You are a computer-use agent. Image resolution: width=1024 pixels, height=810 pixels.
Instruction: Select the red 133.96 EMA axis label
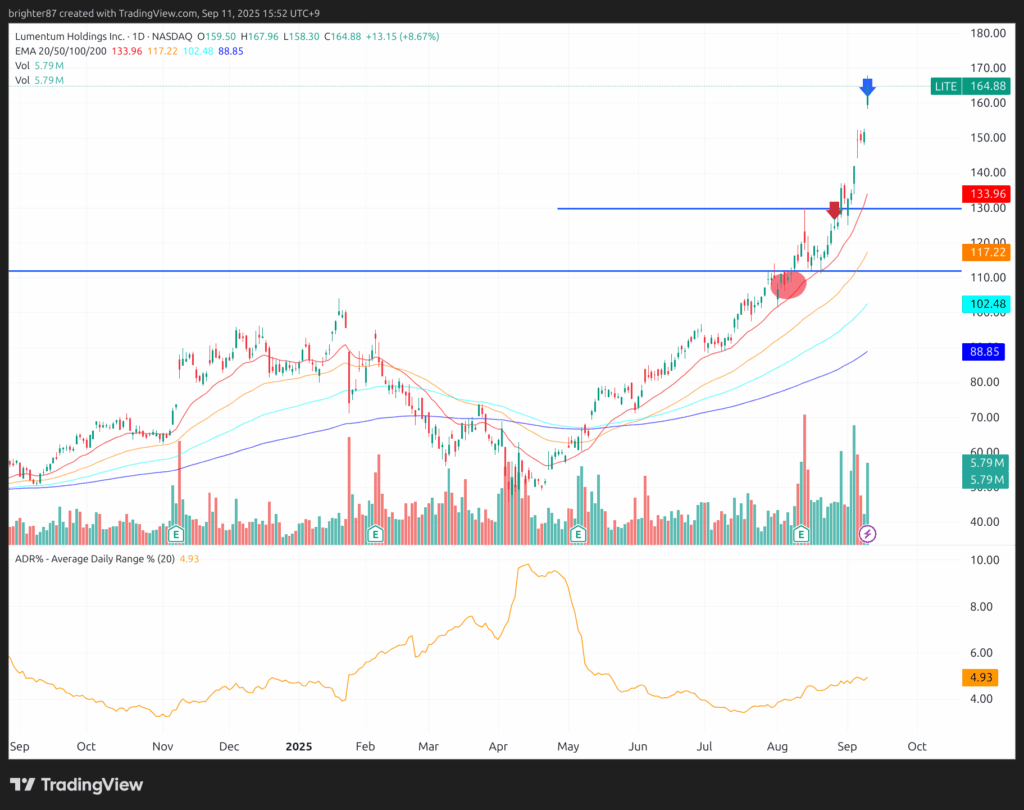(x=986, y=193)
